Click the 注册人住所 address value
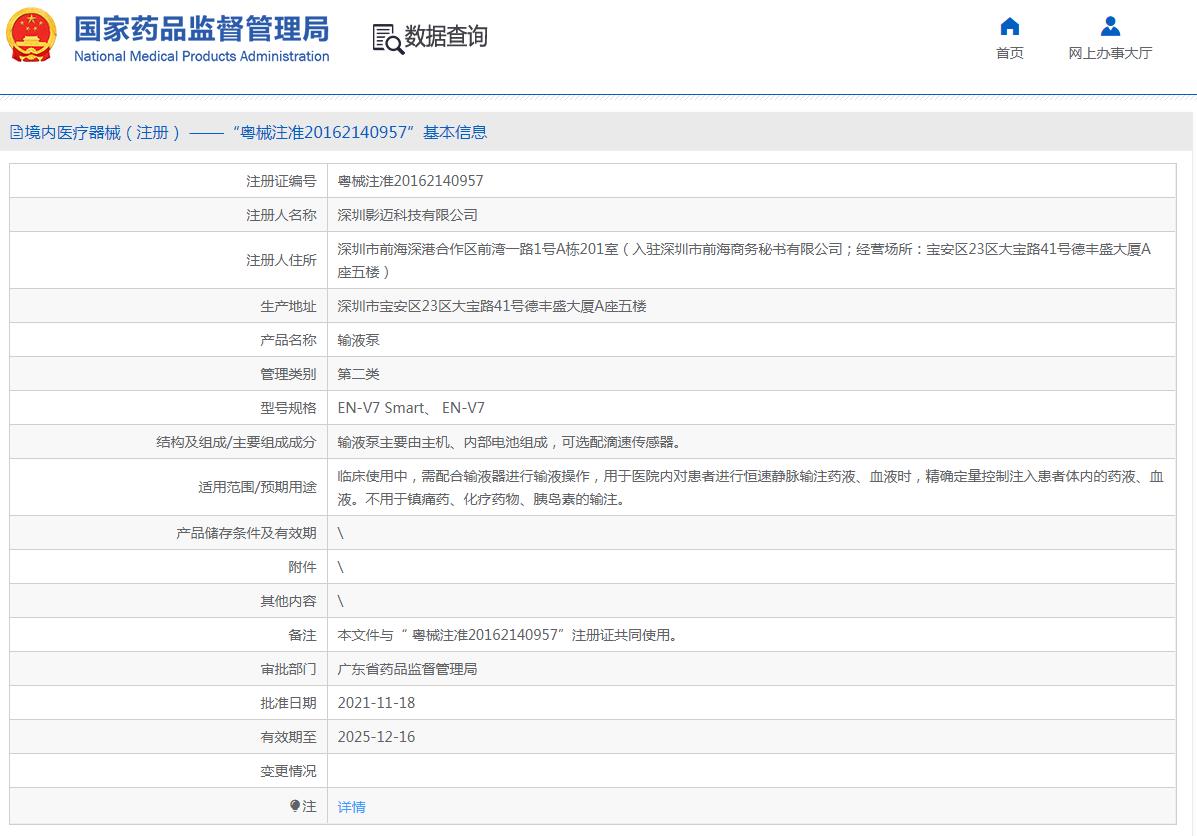 coord(744,260)
